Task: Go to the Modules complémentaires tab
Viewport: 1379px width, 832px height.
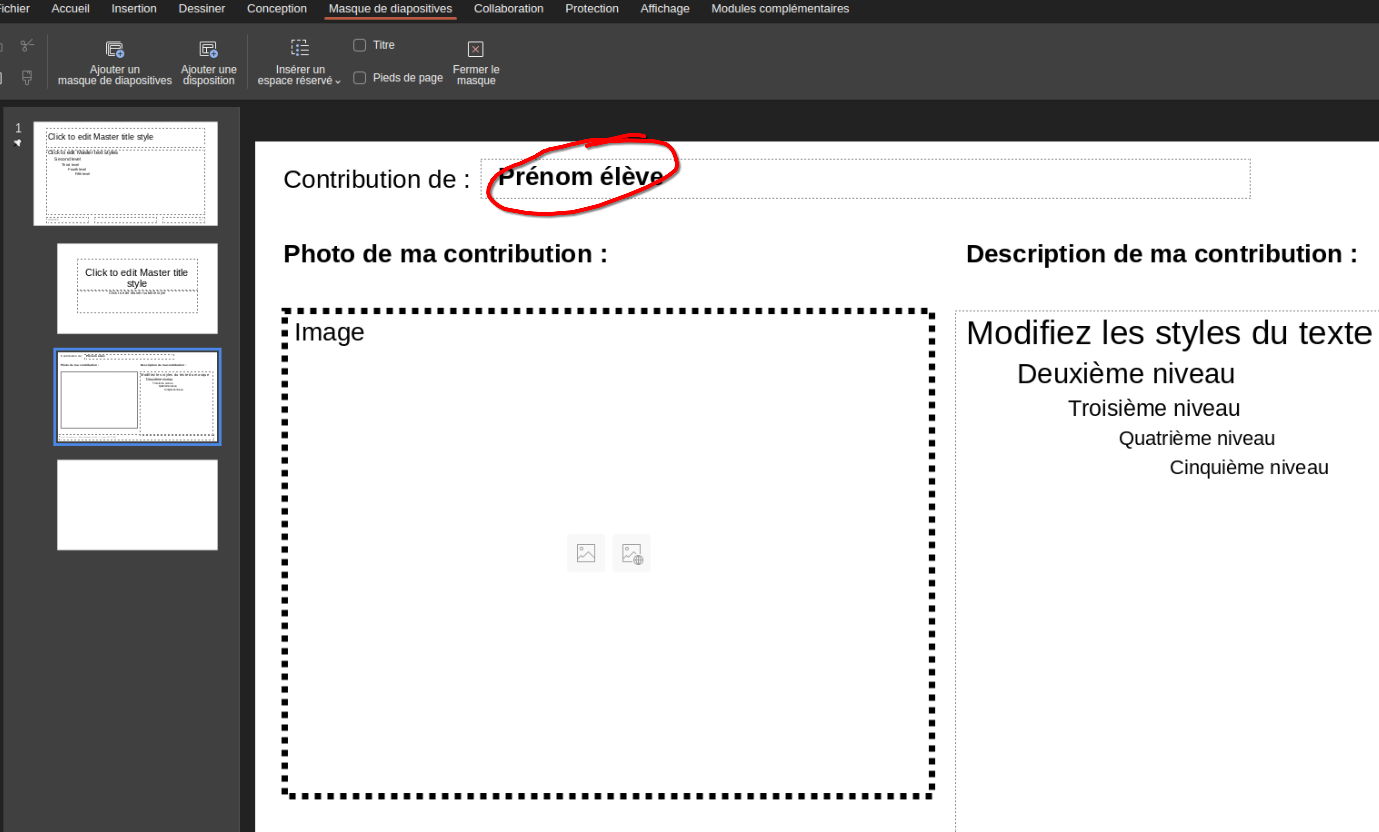Action: pos(780,9)
